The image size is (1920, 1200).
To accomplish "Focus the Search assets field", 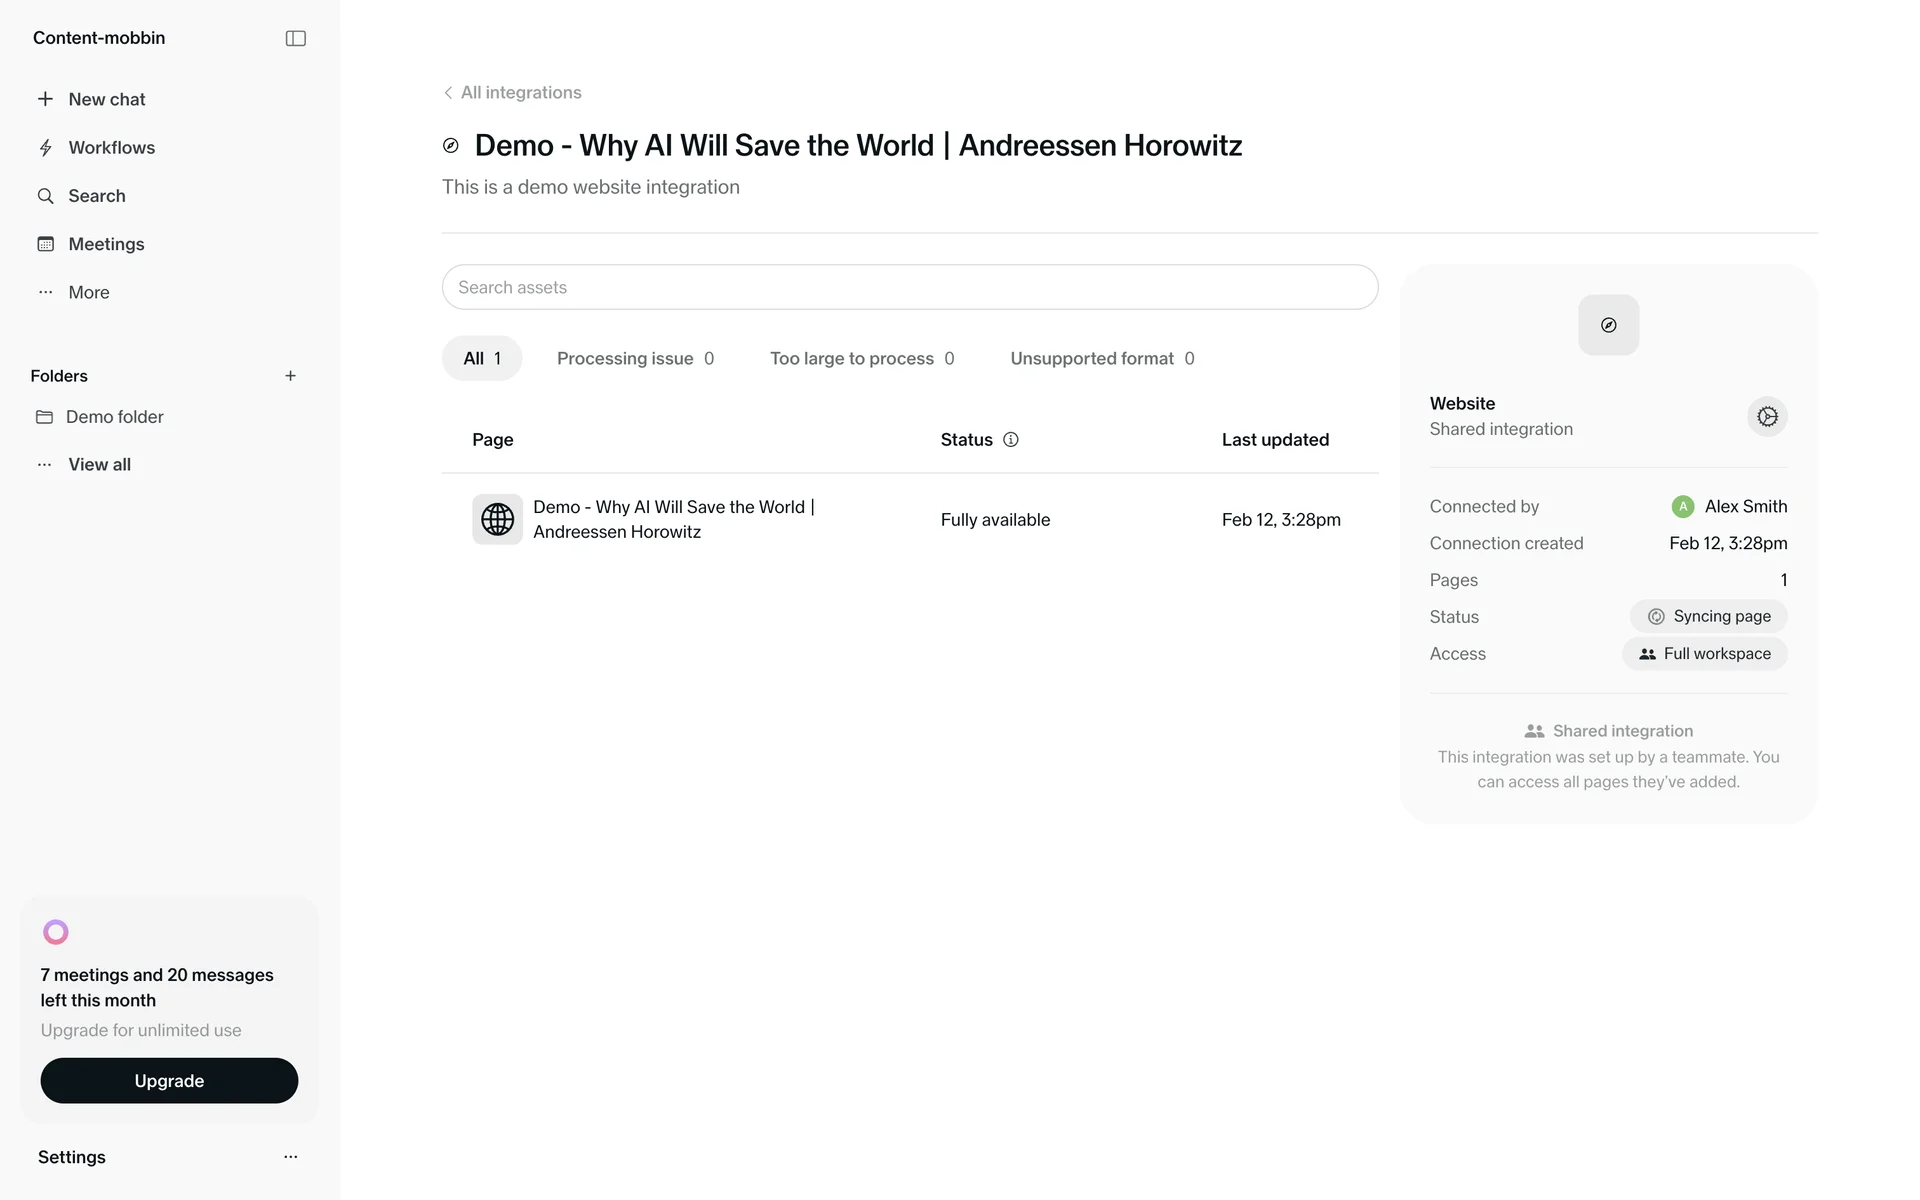I will 909,288.
